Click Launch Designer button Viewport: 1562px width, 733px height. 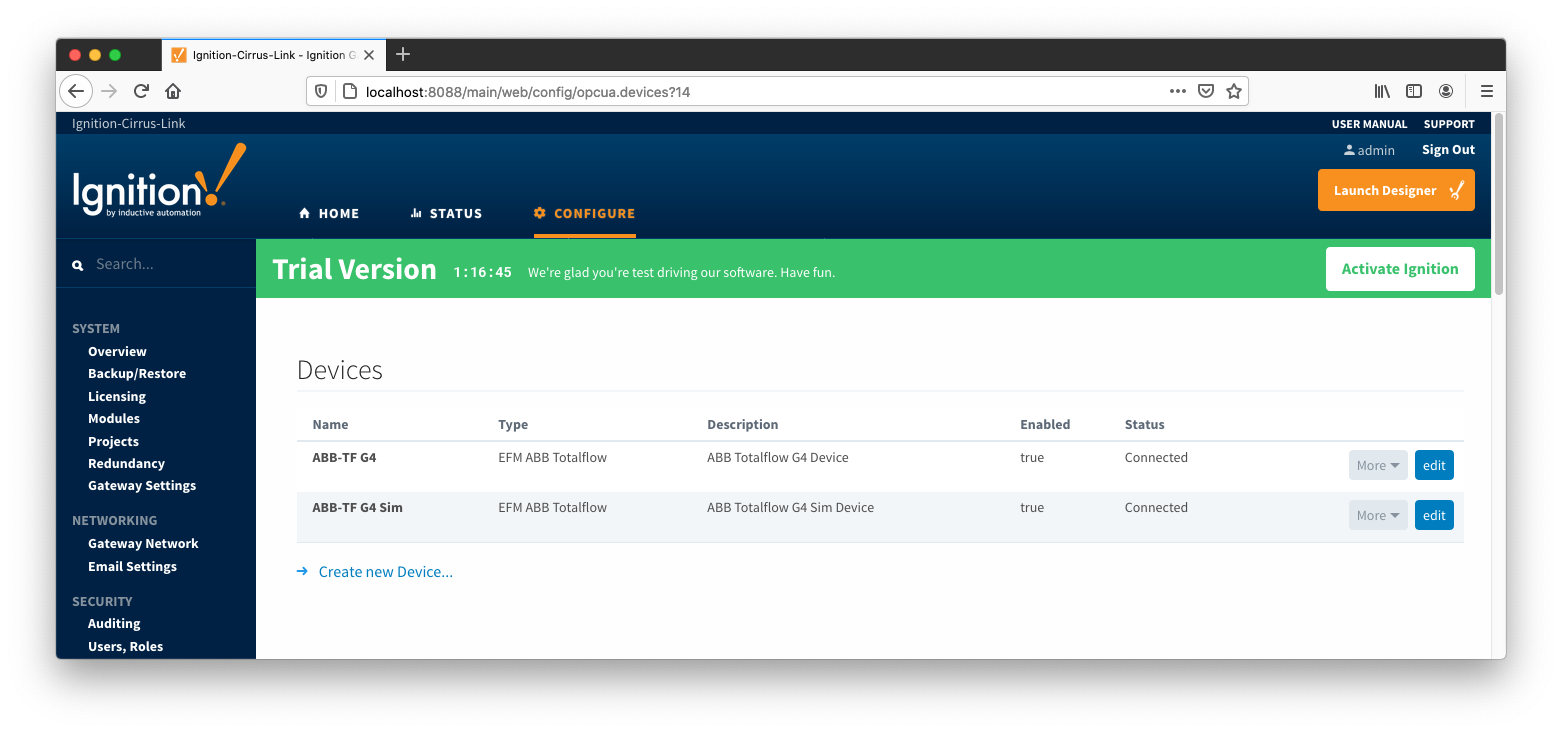tap(1396, 190)
